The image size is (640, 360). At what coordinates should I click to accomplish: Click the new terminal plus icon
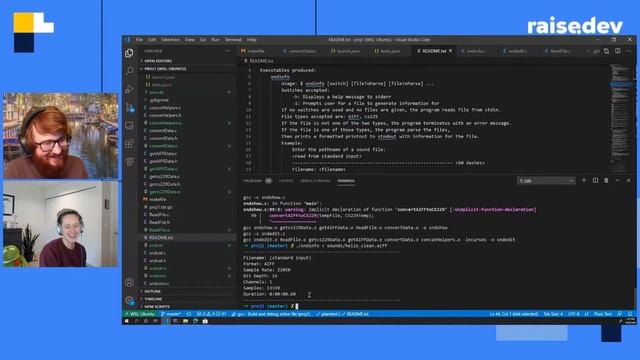coord(584,180)
